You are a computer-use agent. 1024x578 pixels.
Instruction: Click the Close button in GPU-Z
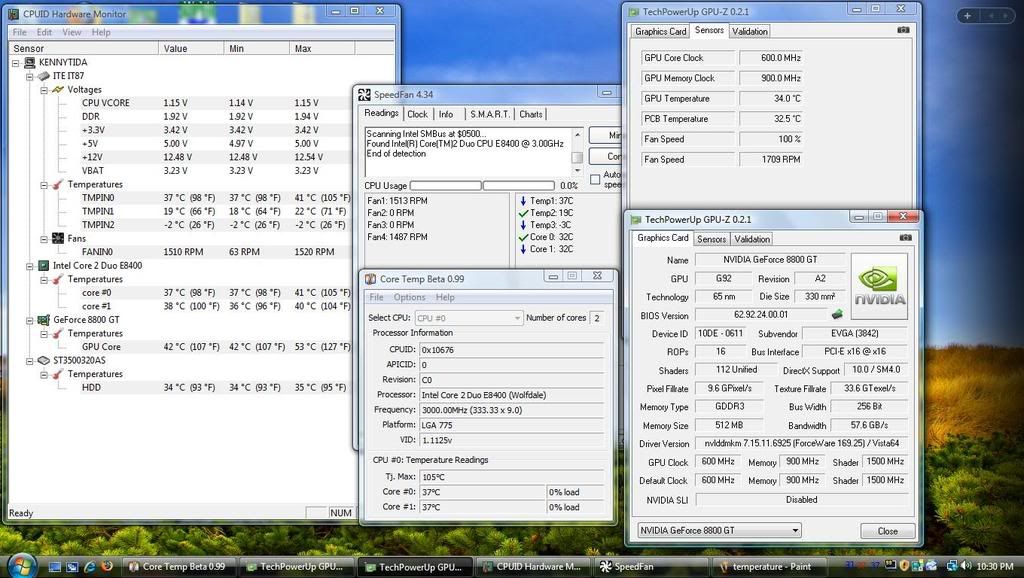886,531
